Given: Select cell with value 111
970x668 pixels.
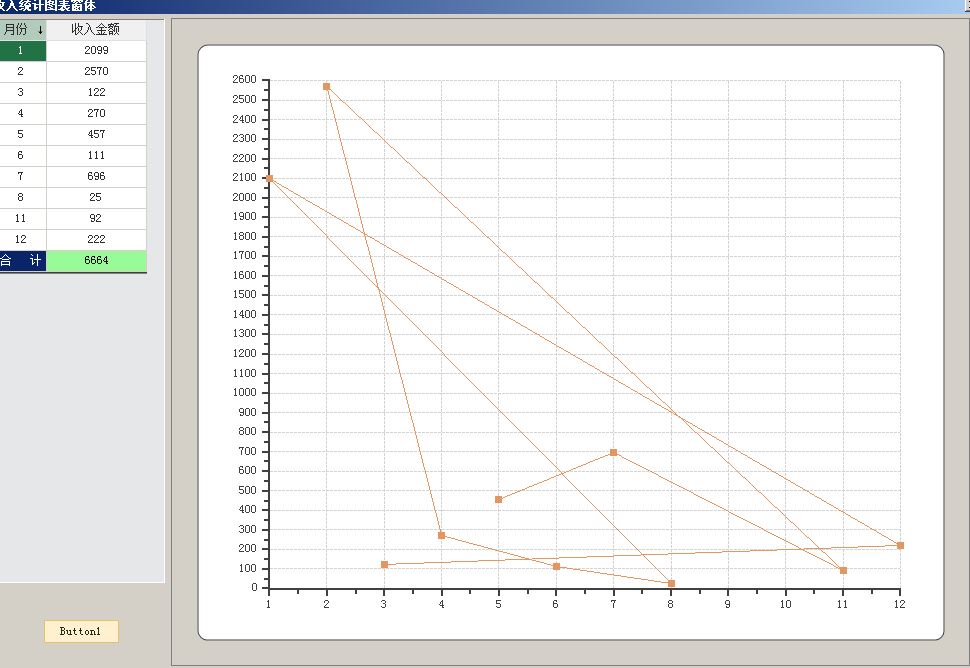Looking at the screenshot, I should tap(97, 156).
